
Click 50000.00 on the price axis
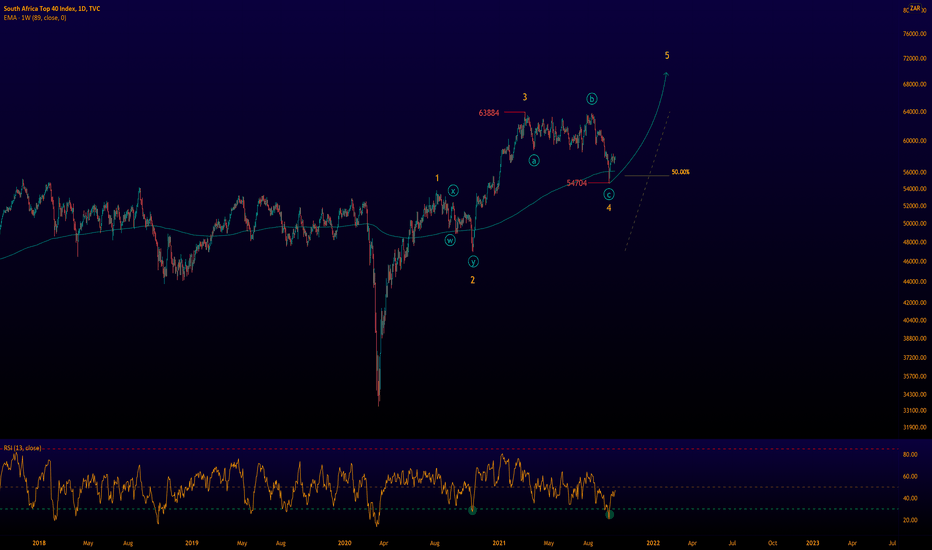(x=915, y=224)
